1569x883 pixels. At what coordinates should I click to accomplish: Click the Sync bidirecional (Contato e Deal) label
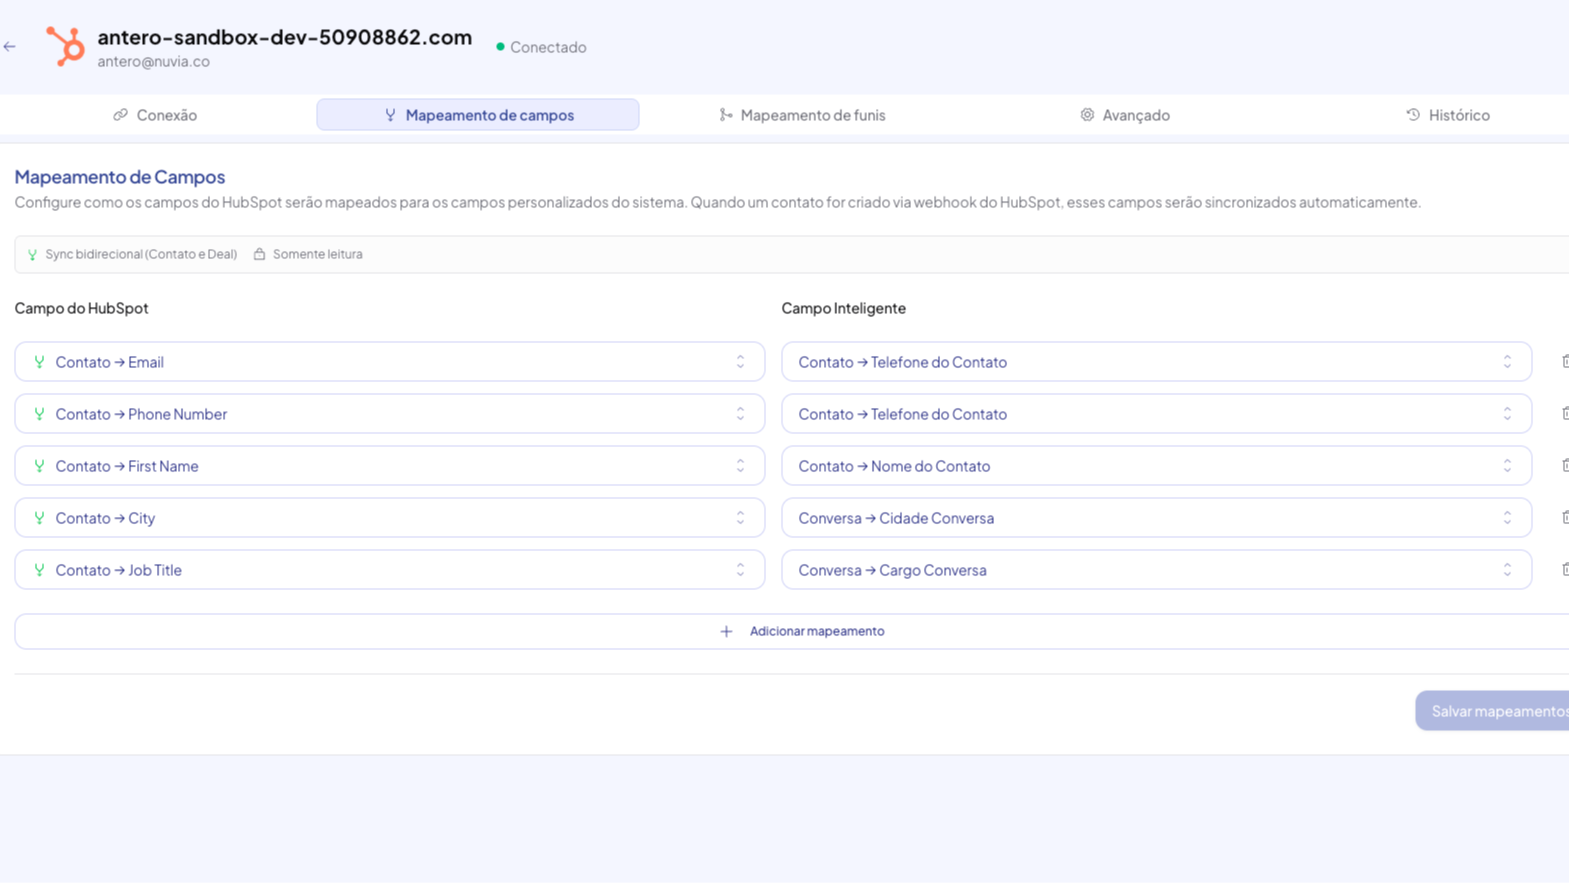pos(141,255)
